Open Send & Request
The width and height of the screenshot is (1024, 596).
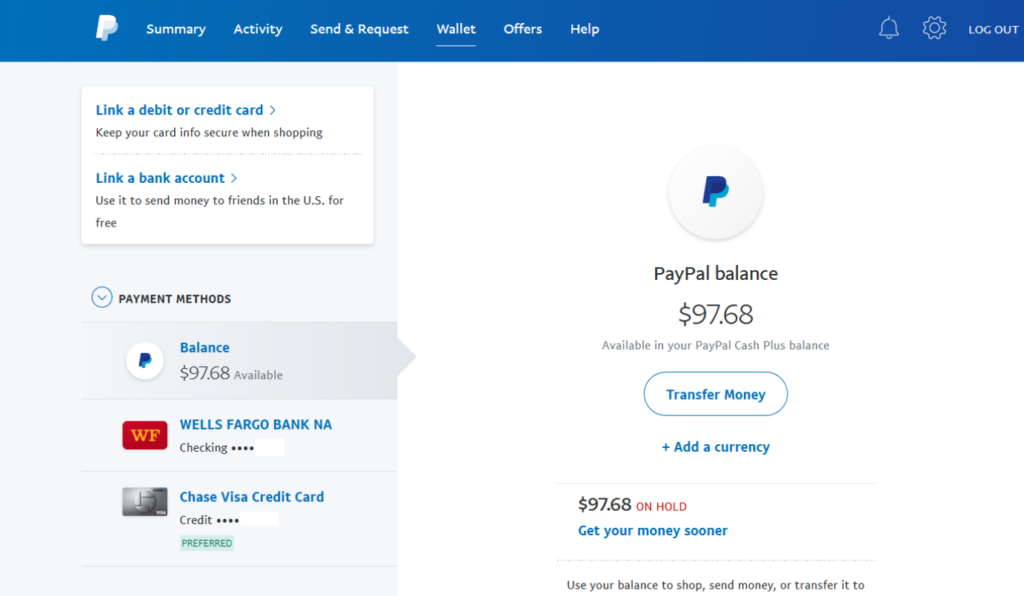tap(359, 29)
